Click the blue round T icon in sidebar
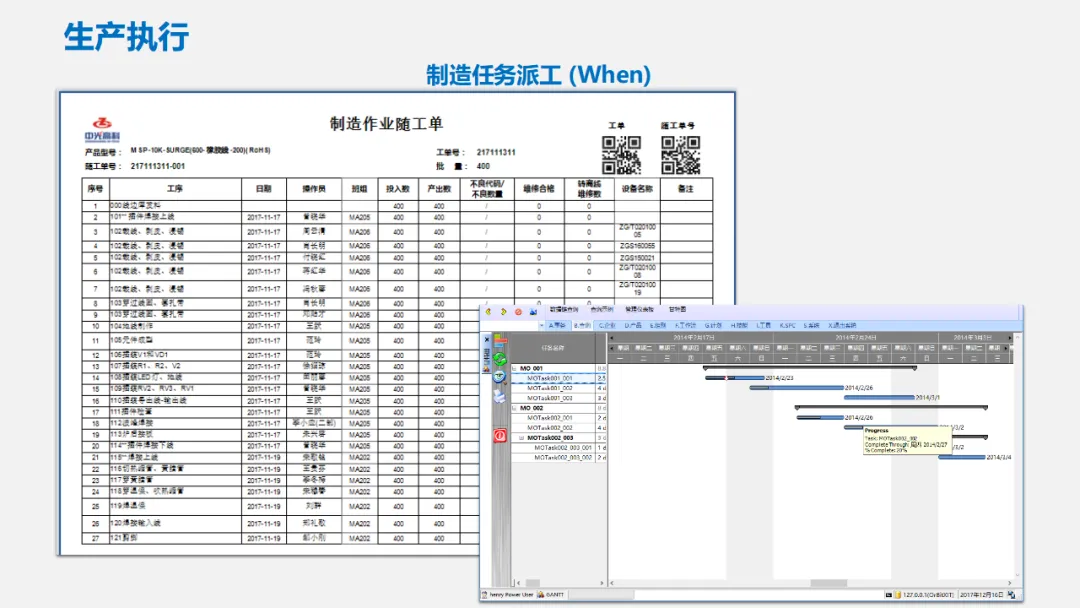 pos(499,377)
